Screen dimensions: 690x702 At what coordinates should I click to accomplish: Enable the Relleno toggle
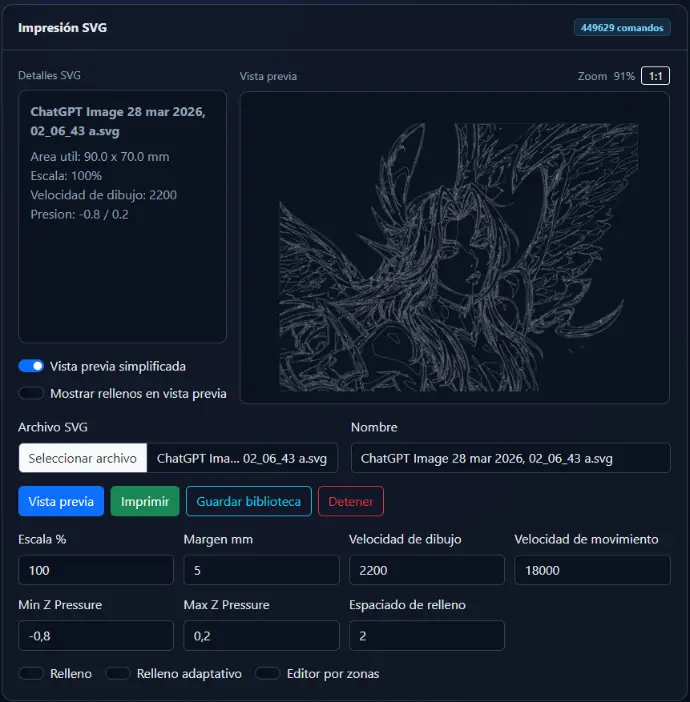coord(32,674)
